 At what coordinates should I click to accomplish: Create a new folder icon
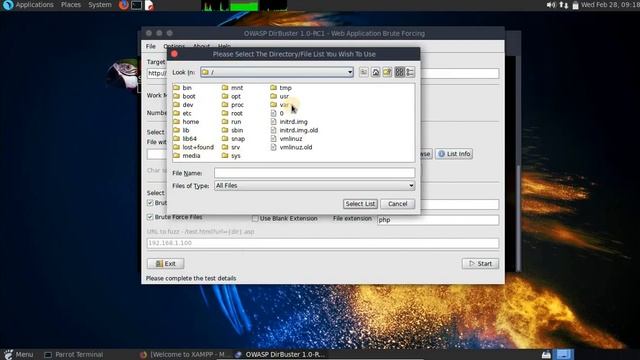[x=387, y=72]
